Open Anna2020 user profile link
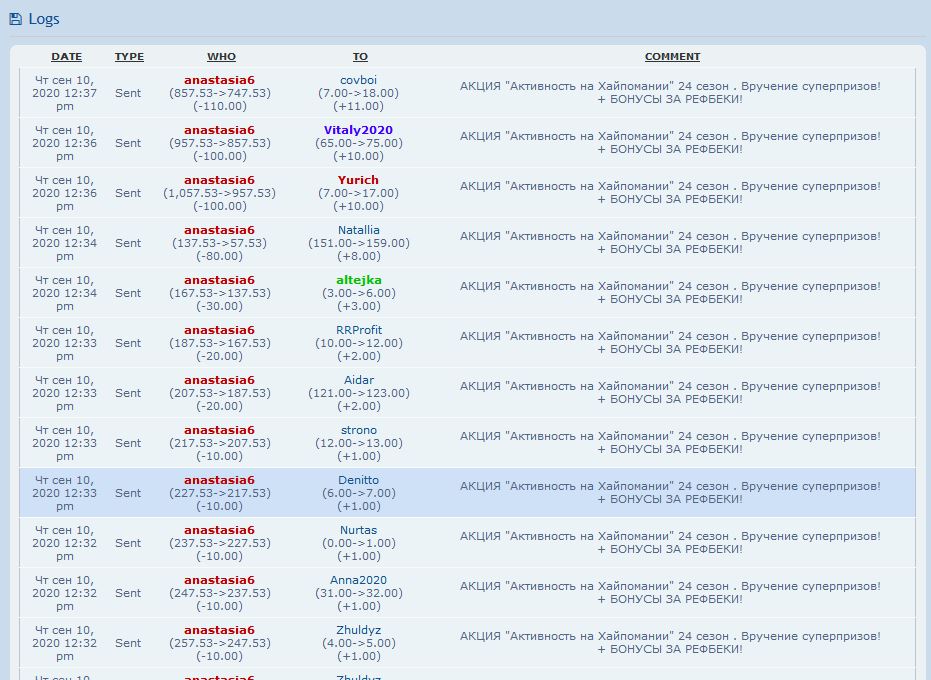Viewport: 931px width, 680px height. click(x=358, y=580)
